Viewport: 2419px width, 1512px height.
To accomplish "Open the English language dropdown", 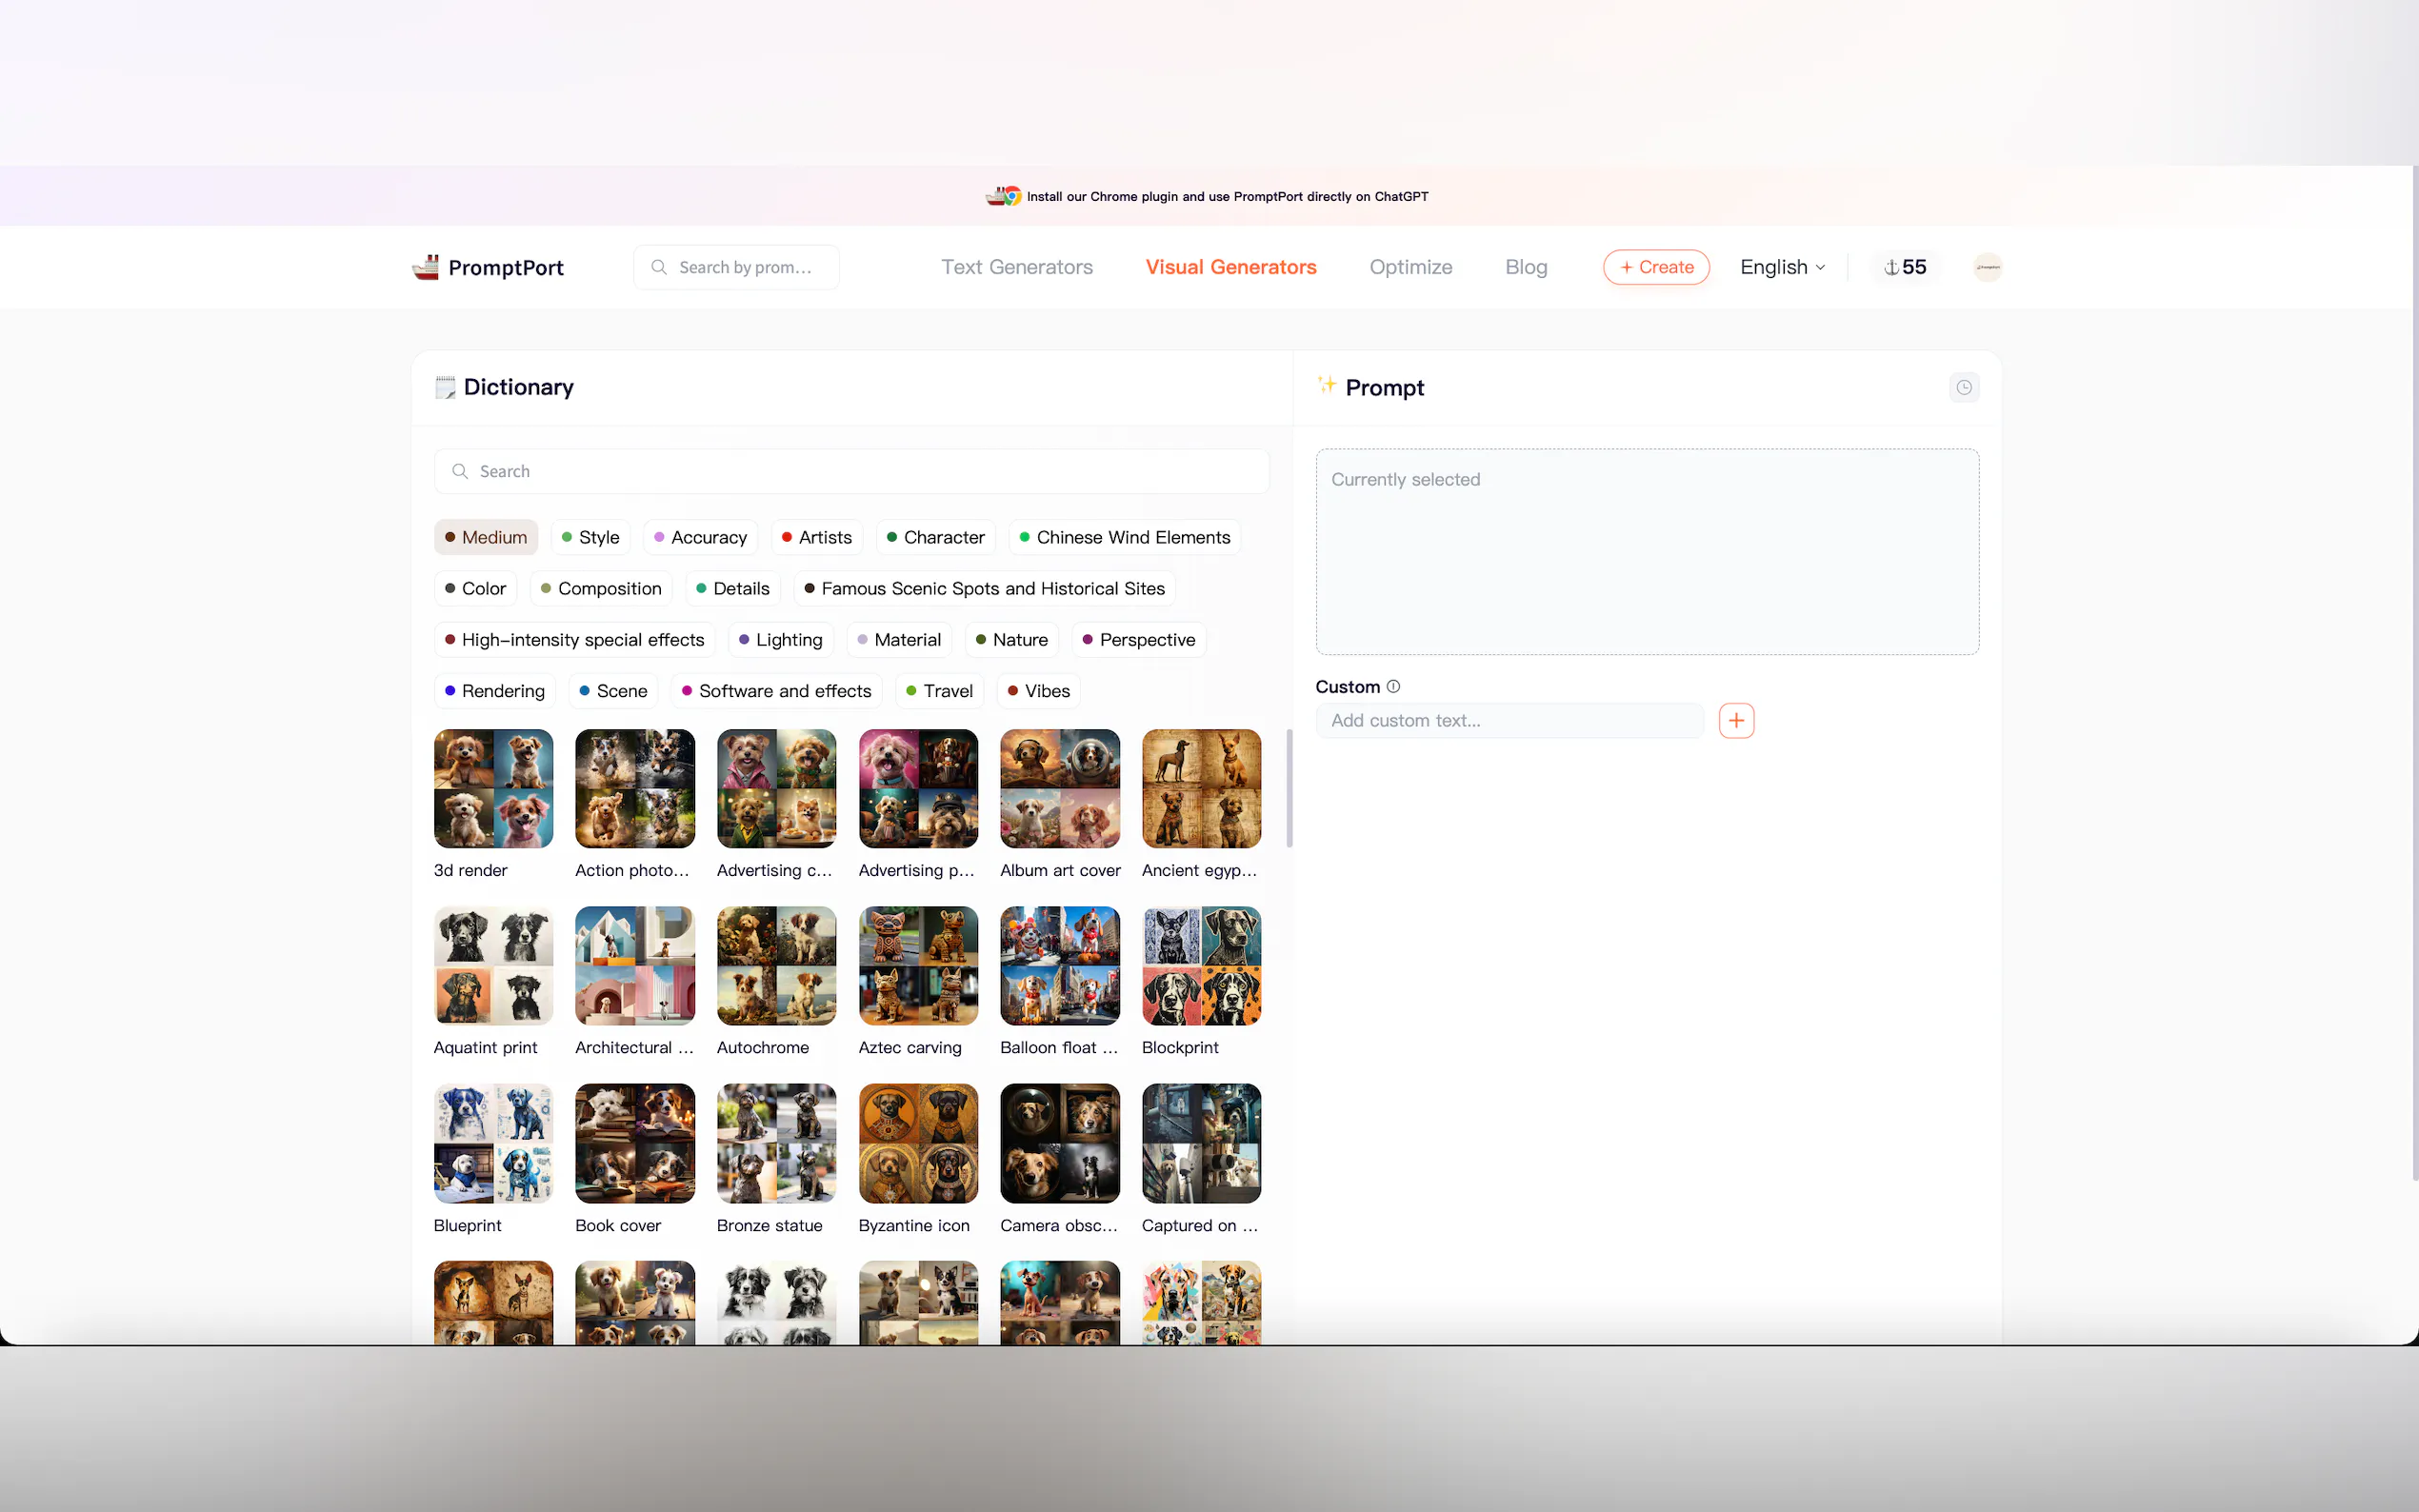I will tap(1782, 266).
